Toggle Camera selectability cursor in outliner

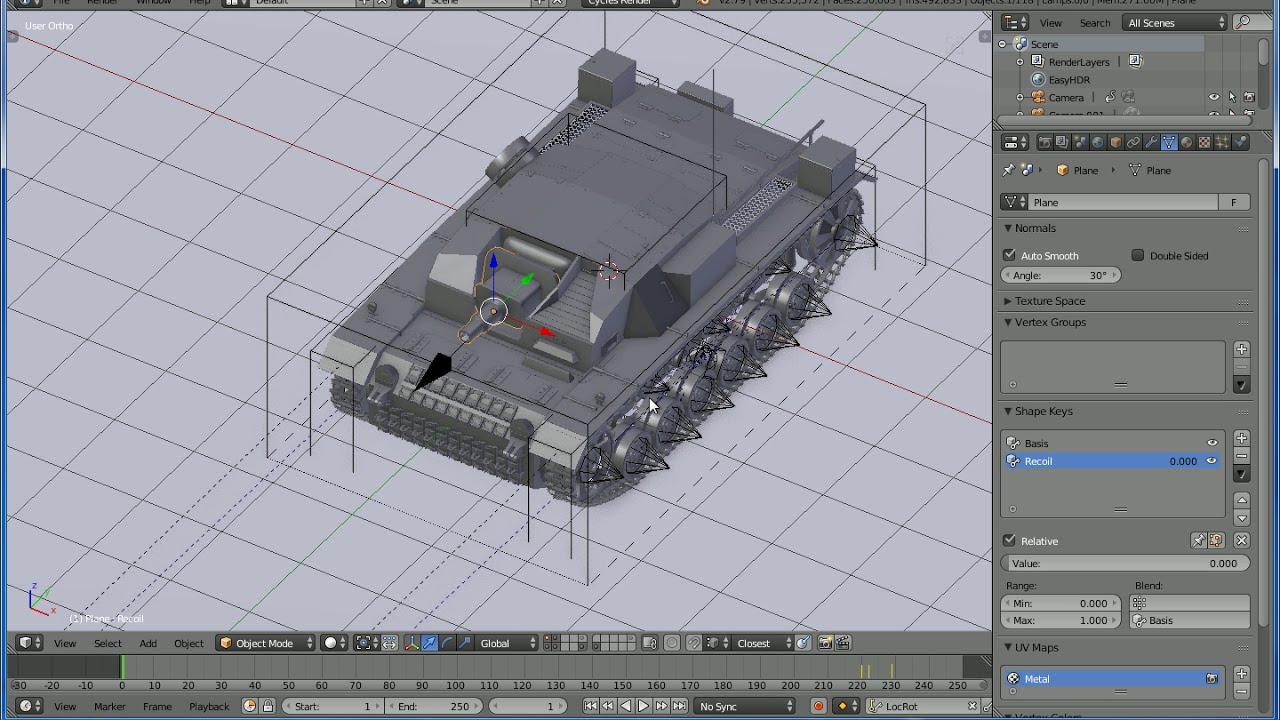(x=1232, y=97)
